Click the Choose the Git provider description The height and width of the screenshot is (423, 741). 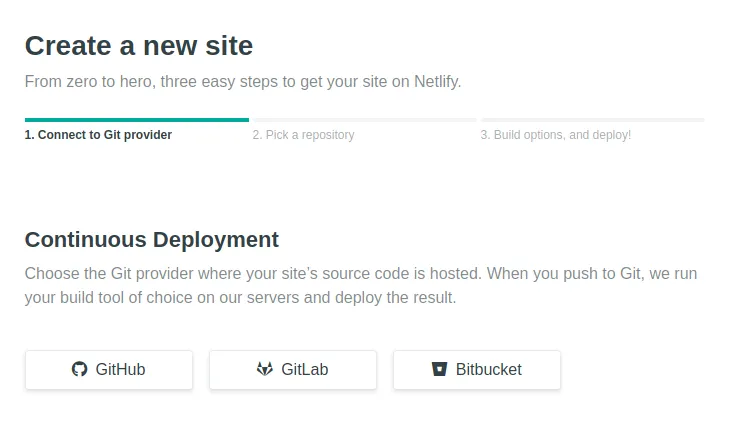360,286
